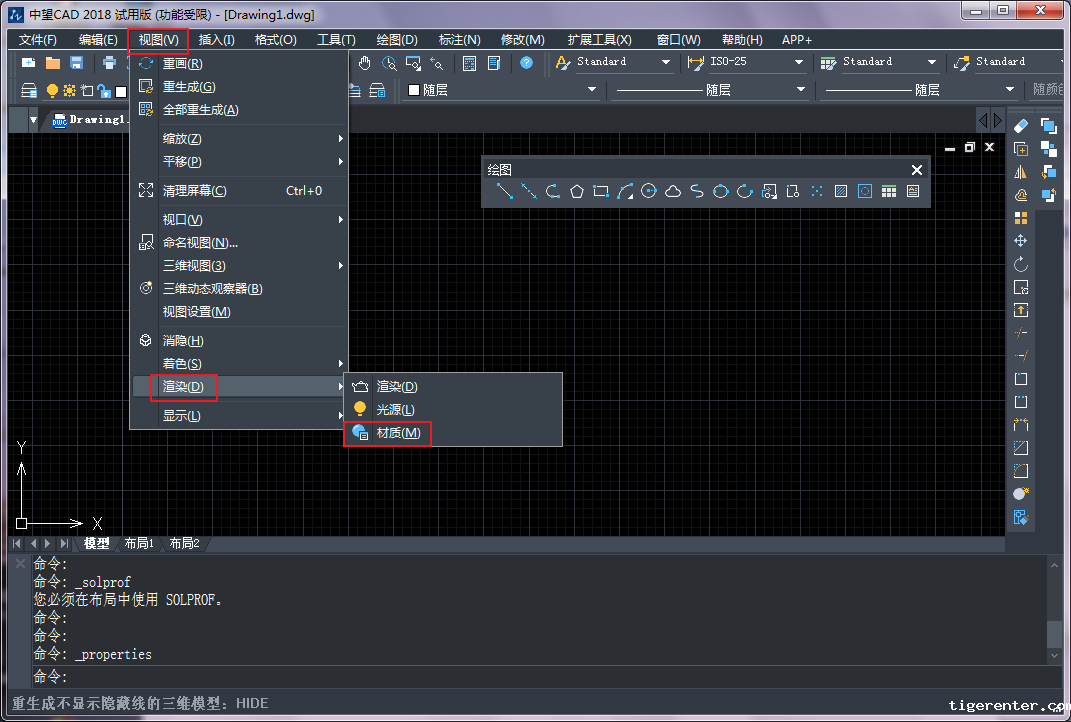Pick the Revision Cloud tool

(x=673, y=191)
